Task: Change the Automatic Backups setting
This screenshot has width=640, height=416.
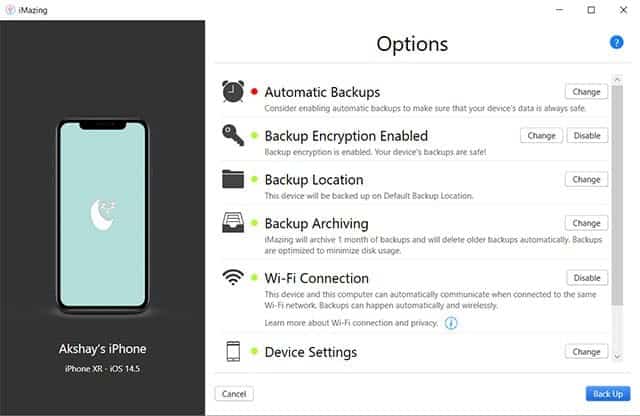Action: tap(586, 92)
